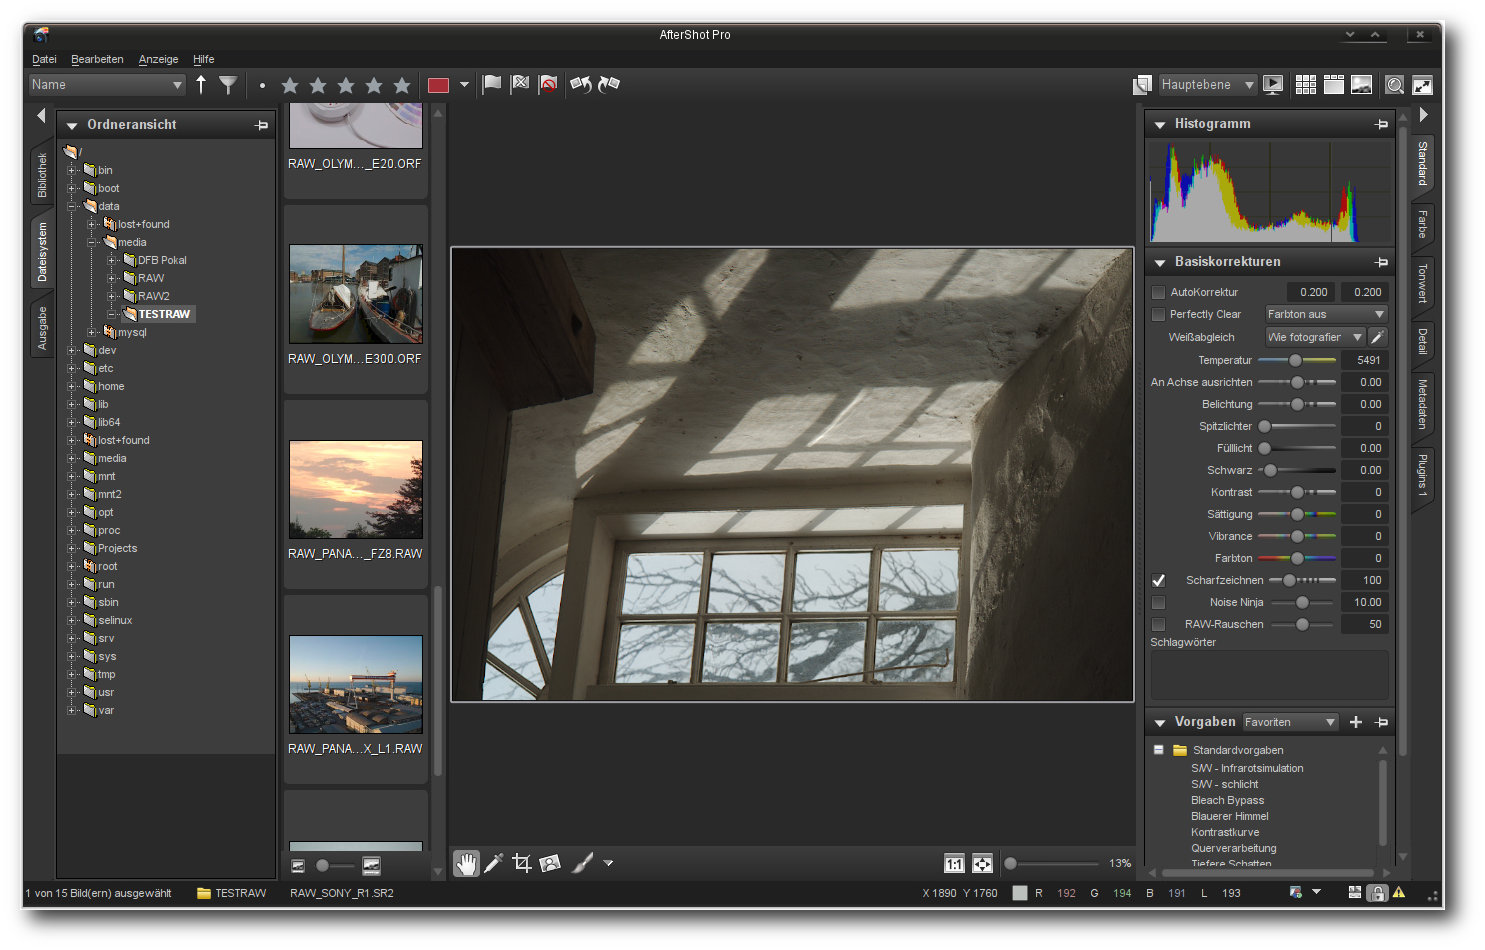Click the warning triangle in status bar
Screen dimensions: 1485x950
(x=1399, y=893)
